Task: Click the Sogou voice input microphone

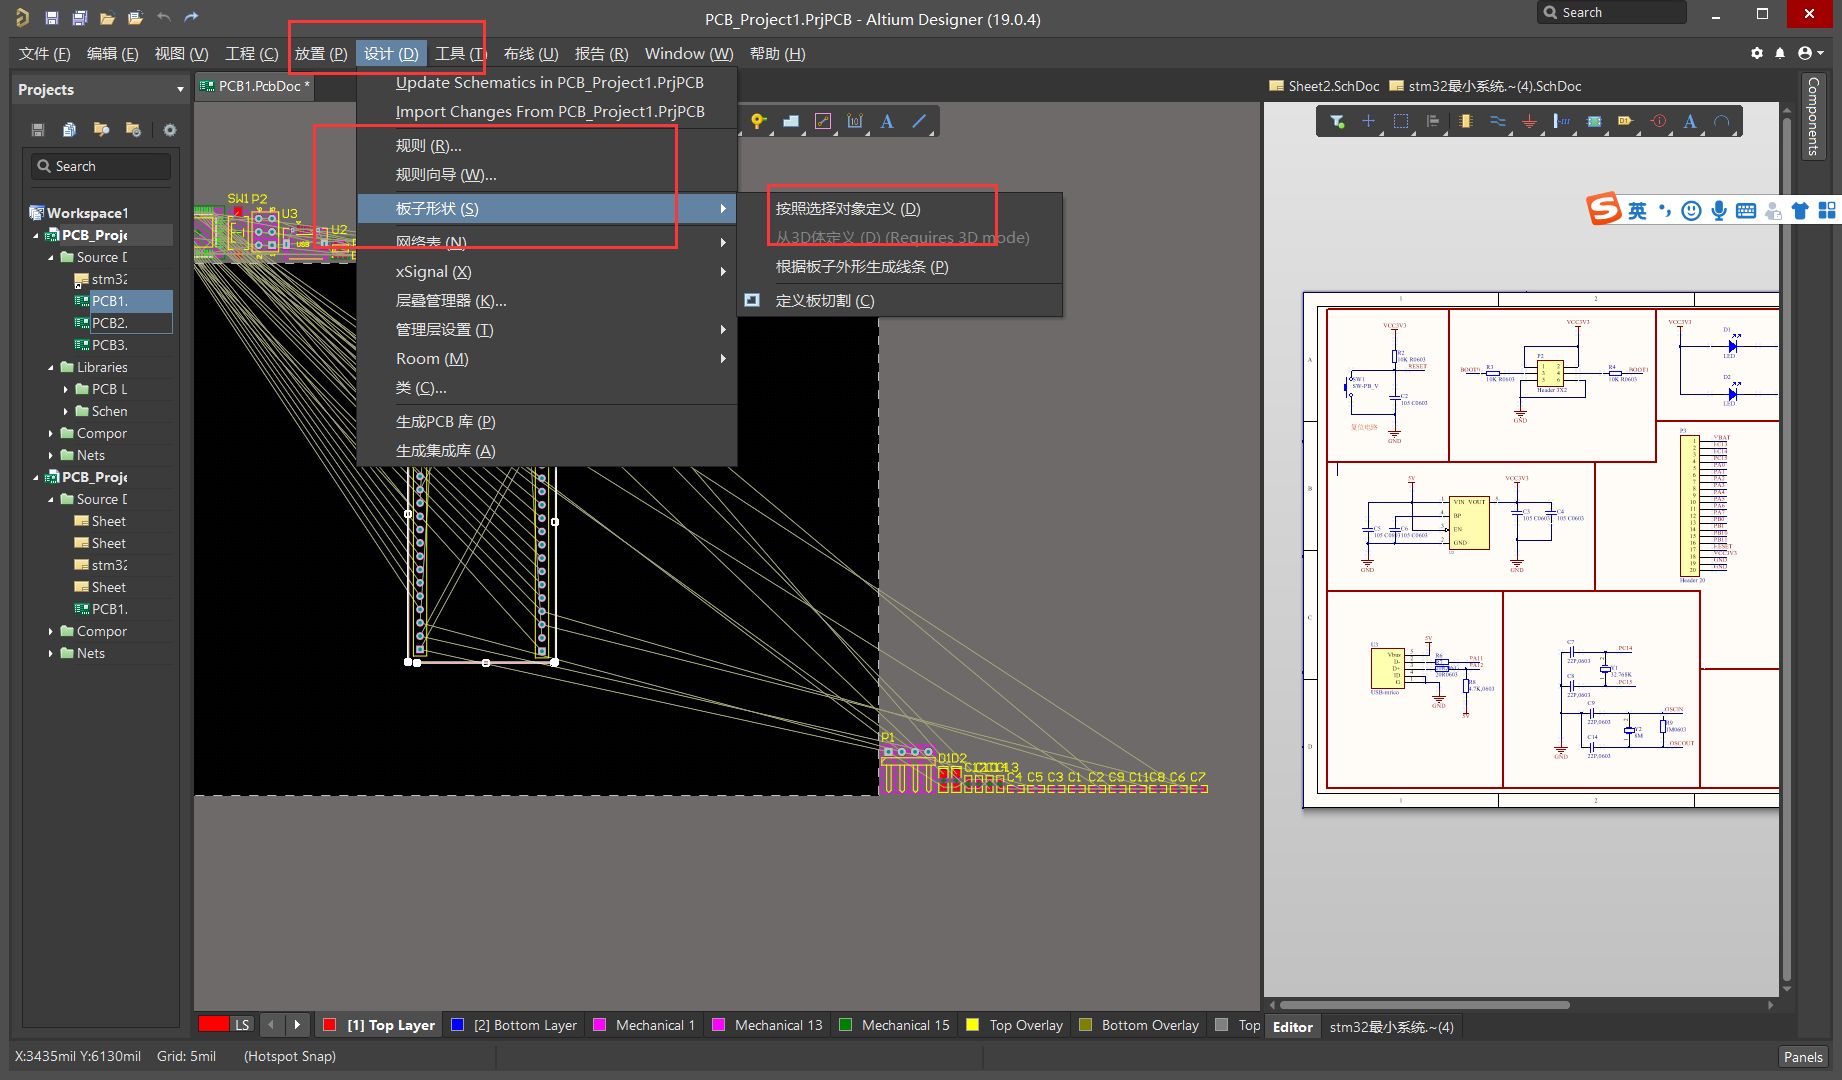Action: tap(1719, 210)
